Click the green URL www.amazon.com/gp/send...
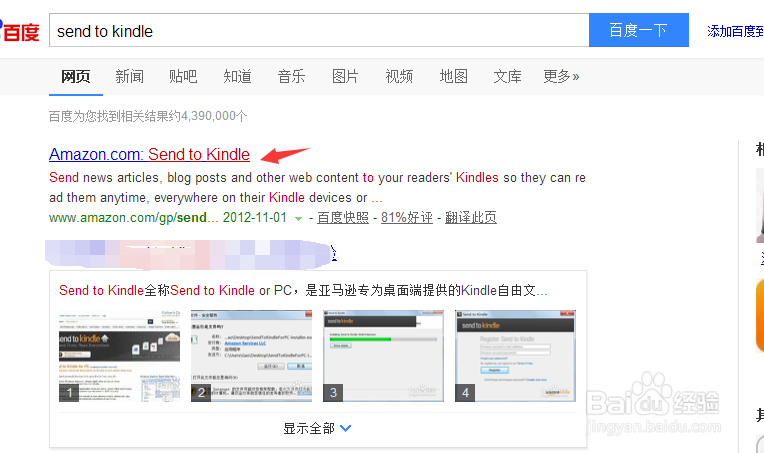This screenshot has width=764, height=453. (134, 217)
